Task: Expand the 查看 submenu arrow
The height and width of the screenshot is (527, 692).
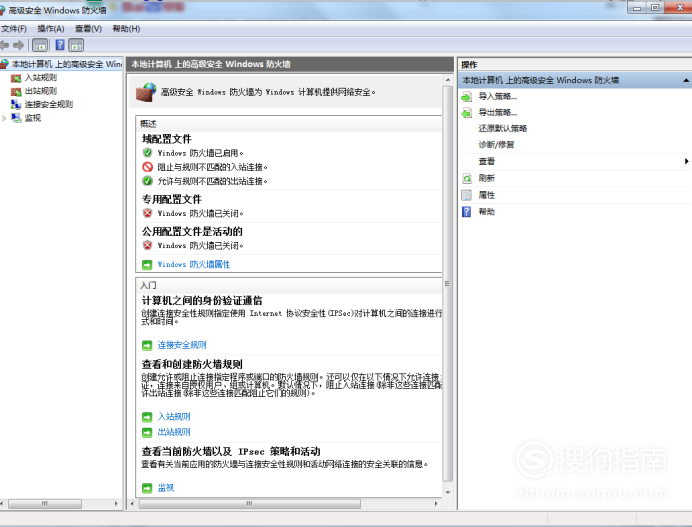Action: (686, 162)
